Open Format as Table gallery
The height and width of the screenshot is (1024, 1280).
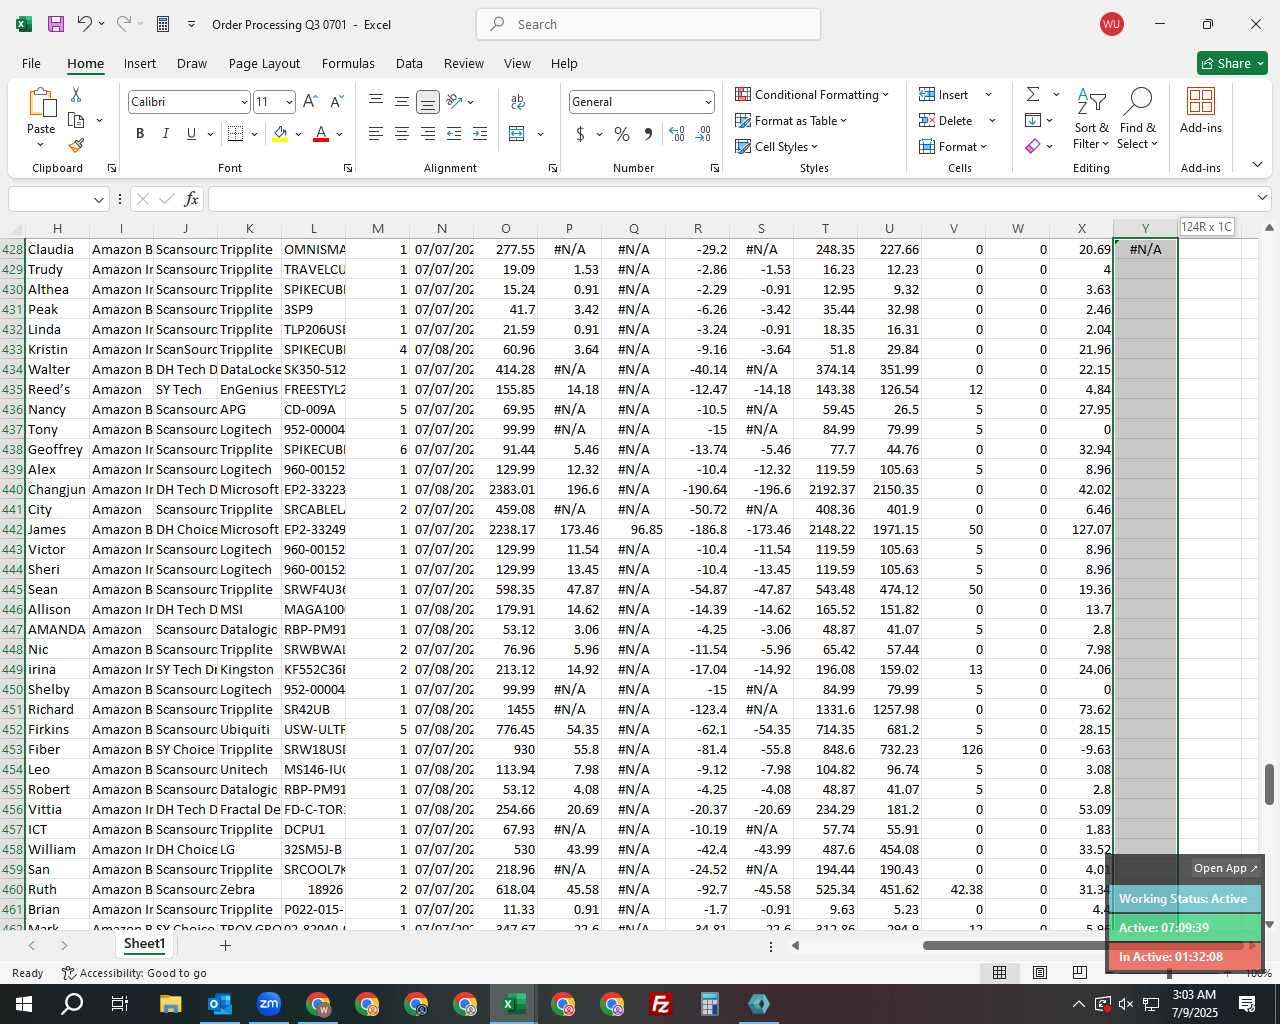pyautogui.click(x=791, y=121)
